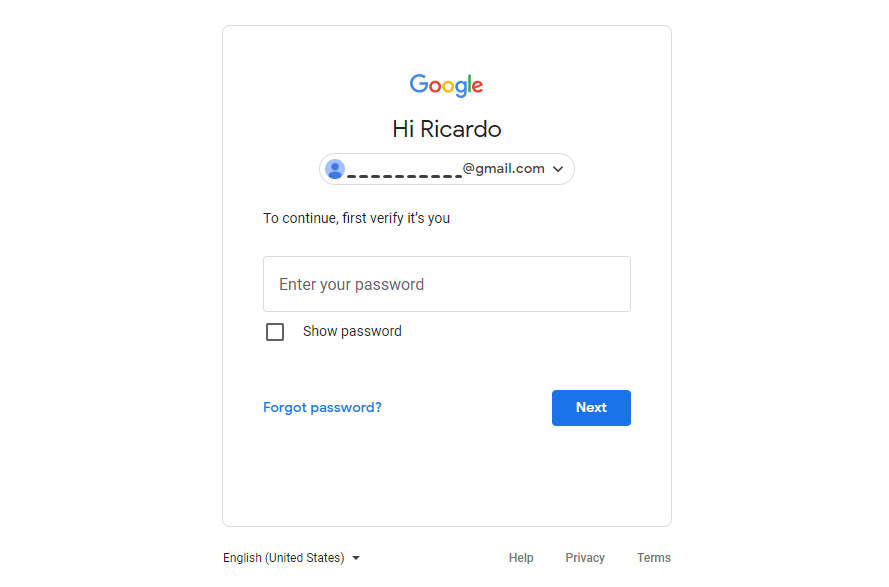Image resolution: width=889 pixels, height=587 pixels.
Task: Click the blue account avatar icon
Action: [x=335, y=169]
